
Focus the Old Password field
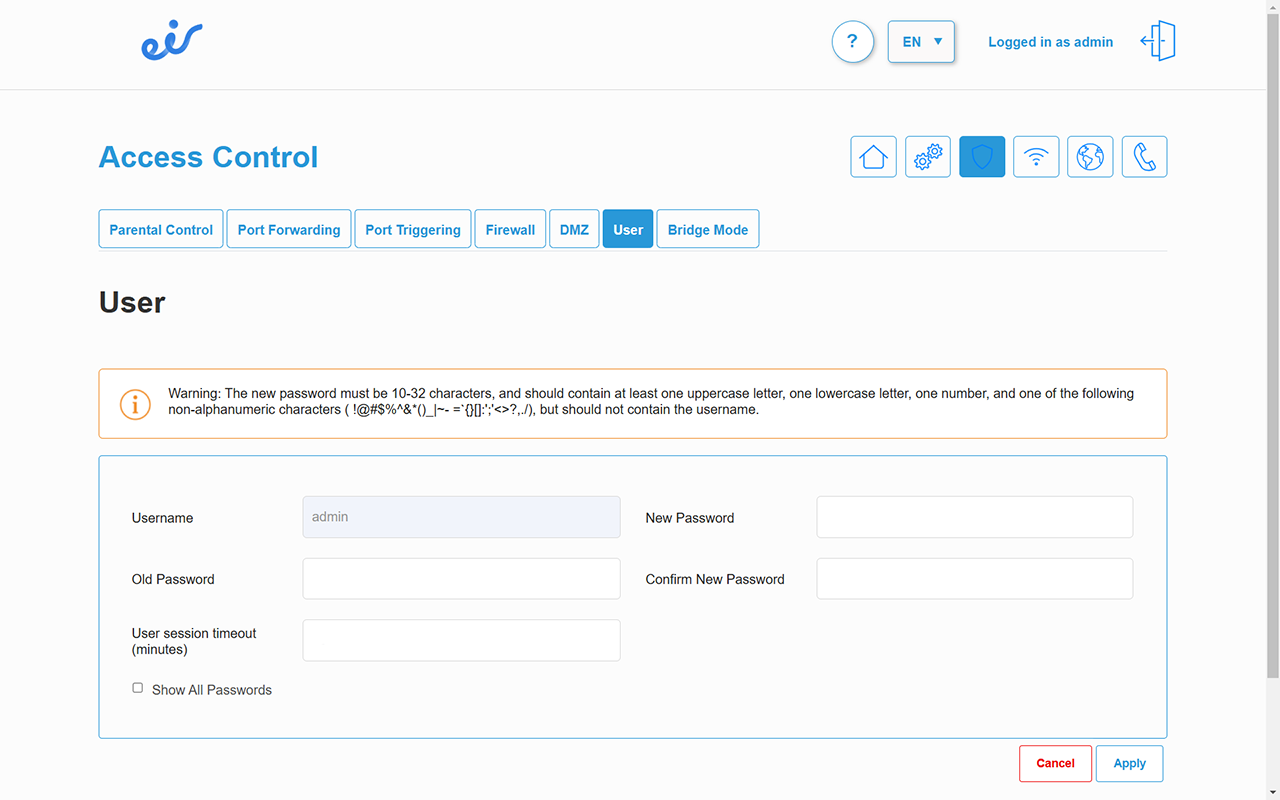[461, 579]
